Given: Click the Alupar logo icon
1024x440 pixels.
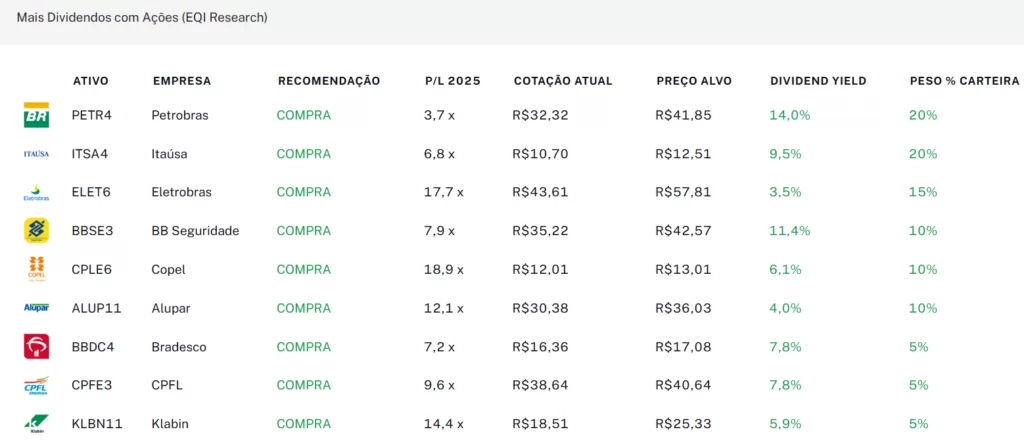Looking at the screenshot, I should coord(36,307).
